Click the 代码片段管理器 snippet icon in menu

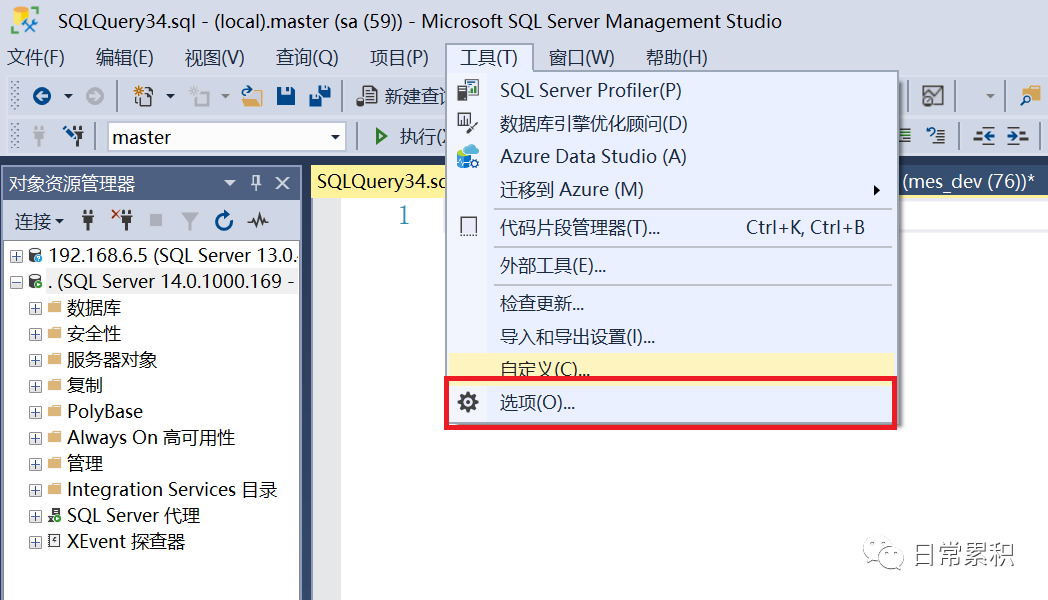click(469, 227)
